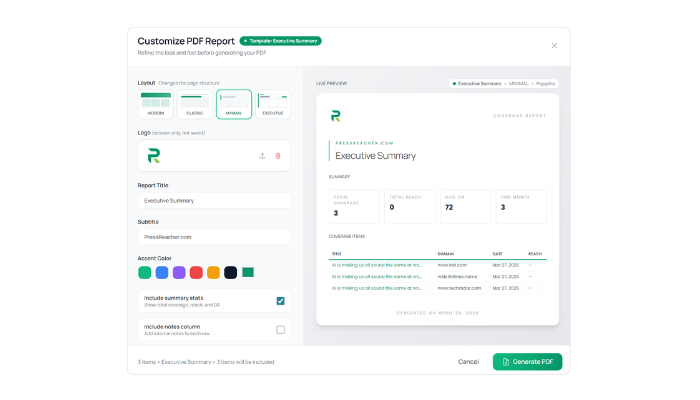The height and width of the screenshot is (400, 700).
Task: Click the upload logo icon
Action: [262, 156]
